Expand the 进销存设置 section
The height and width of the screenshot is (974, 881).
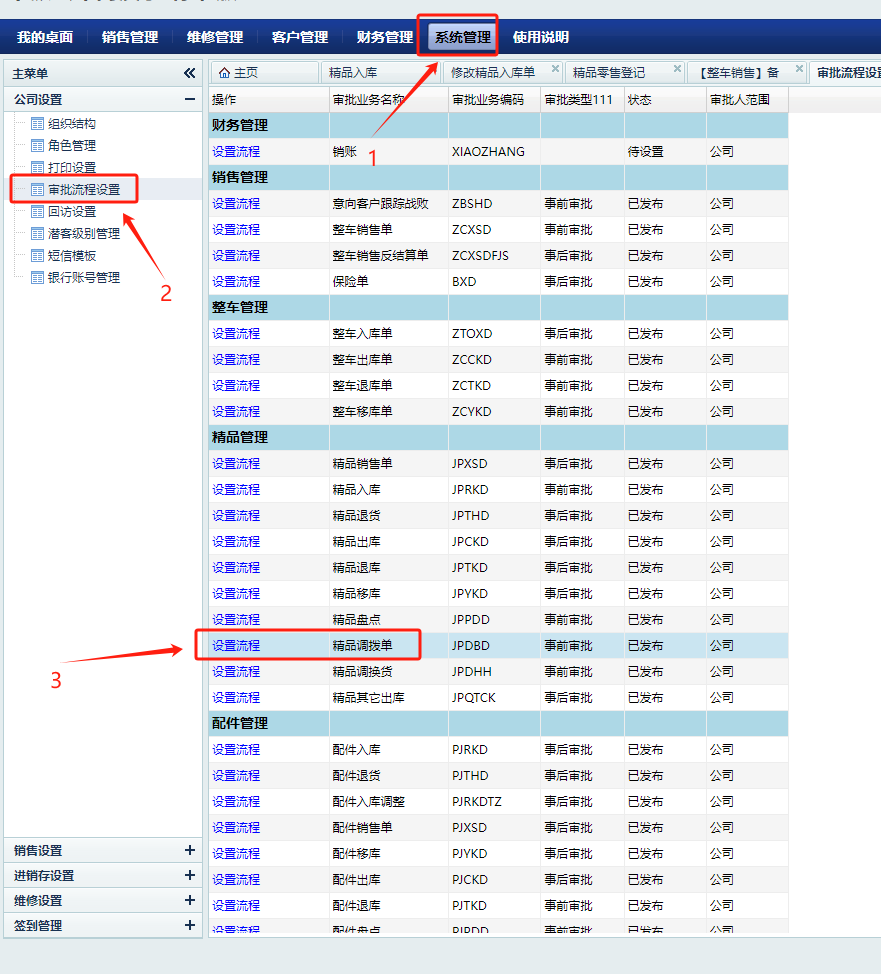click(189, 875)
